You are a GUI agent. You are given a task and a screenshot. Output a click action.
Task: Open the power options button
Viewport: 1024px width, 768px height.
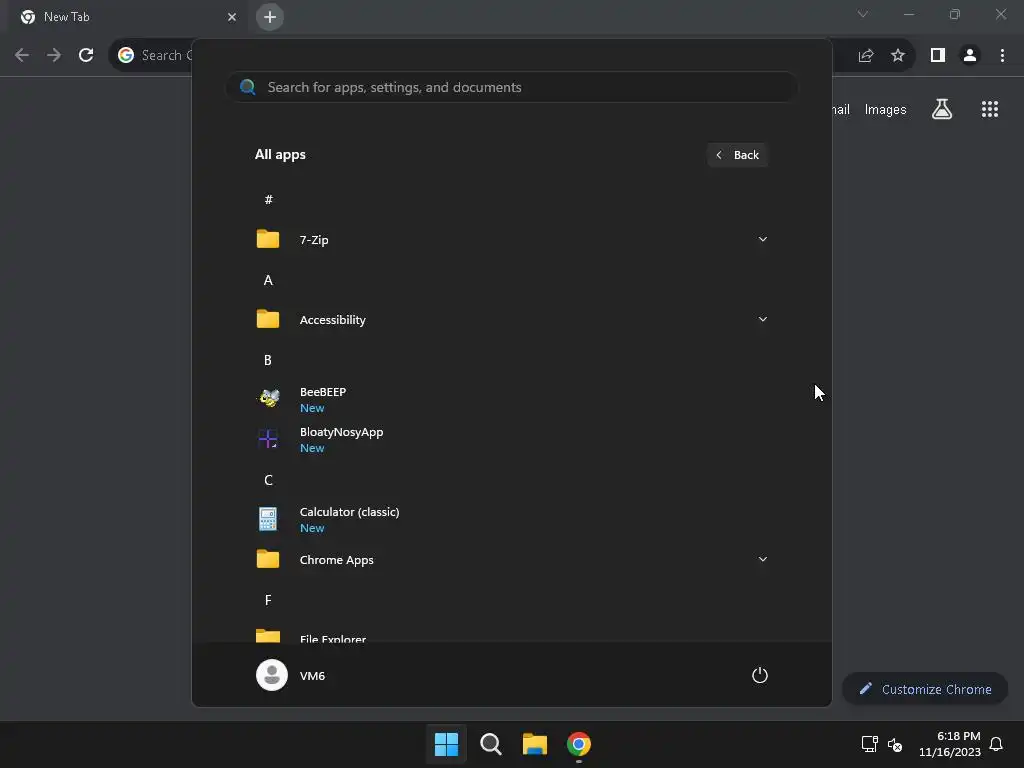coord(760,675)
